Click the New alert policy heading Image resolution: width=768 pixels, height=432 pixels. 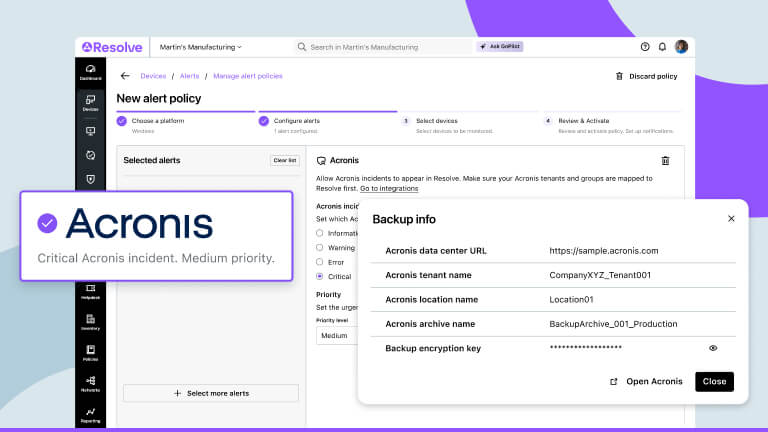(x=159, y=98)
